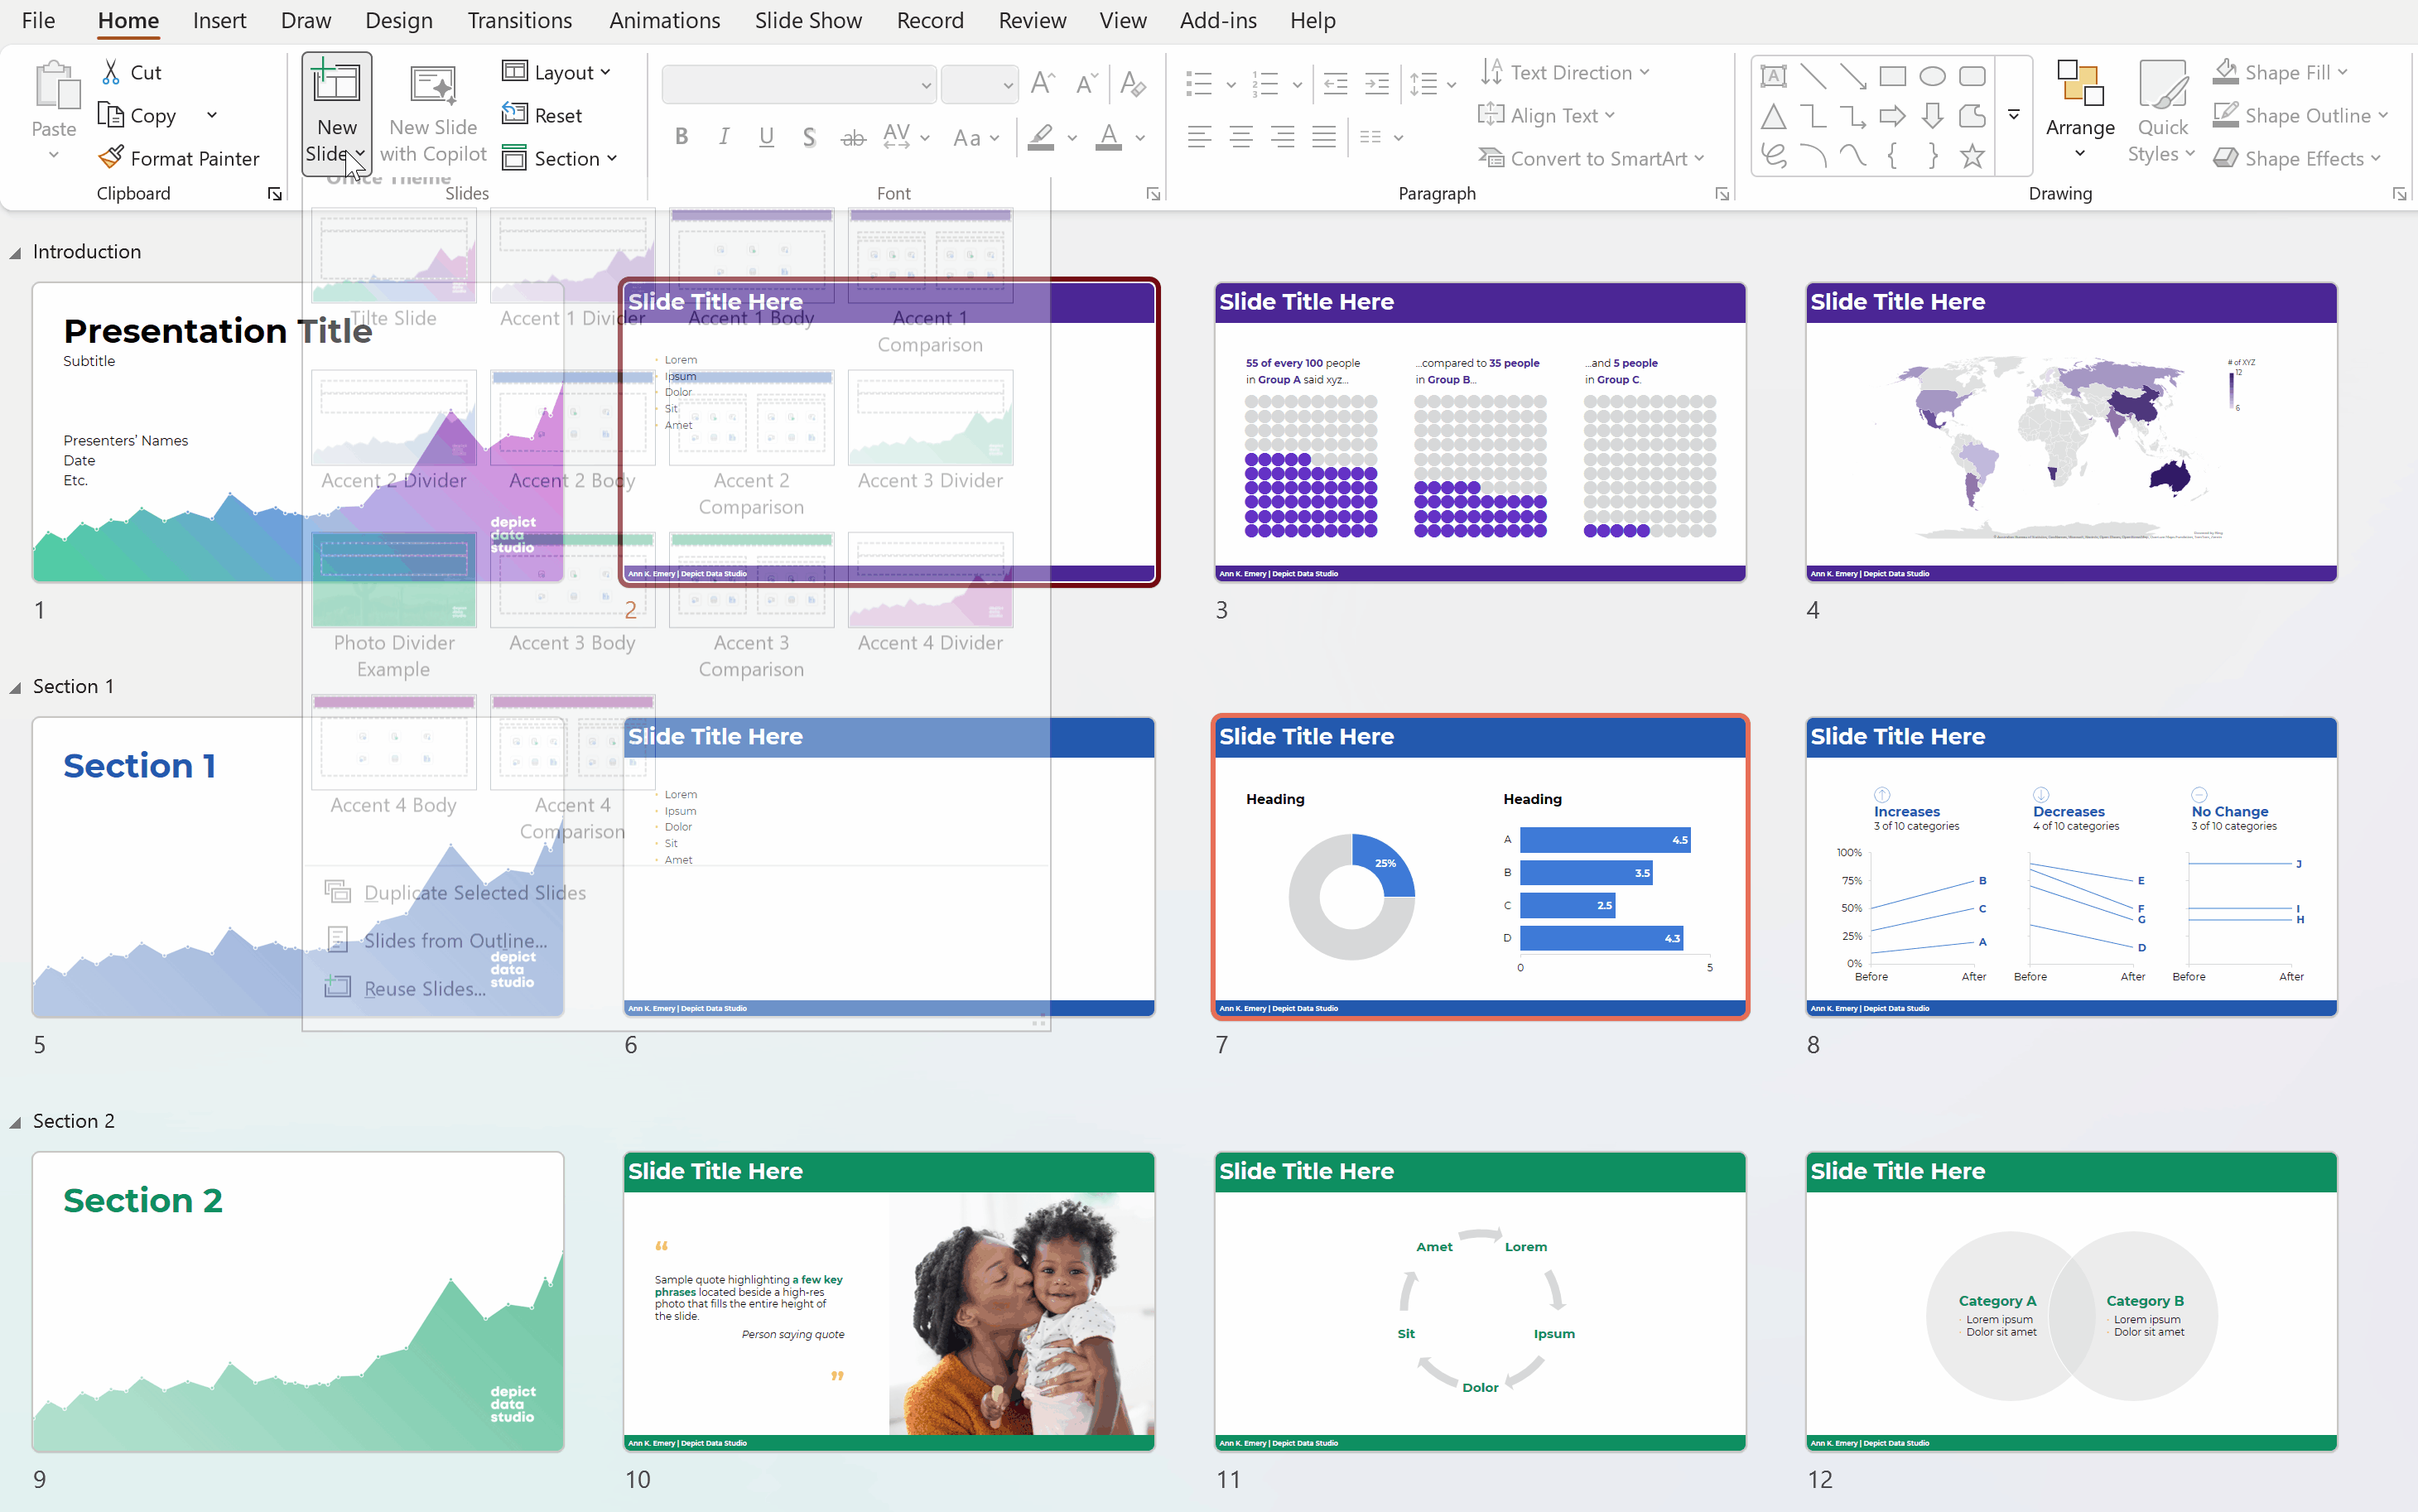
Task: Click the Format Painter icon
Action: 111,158
